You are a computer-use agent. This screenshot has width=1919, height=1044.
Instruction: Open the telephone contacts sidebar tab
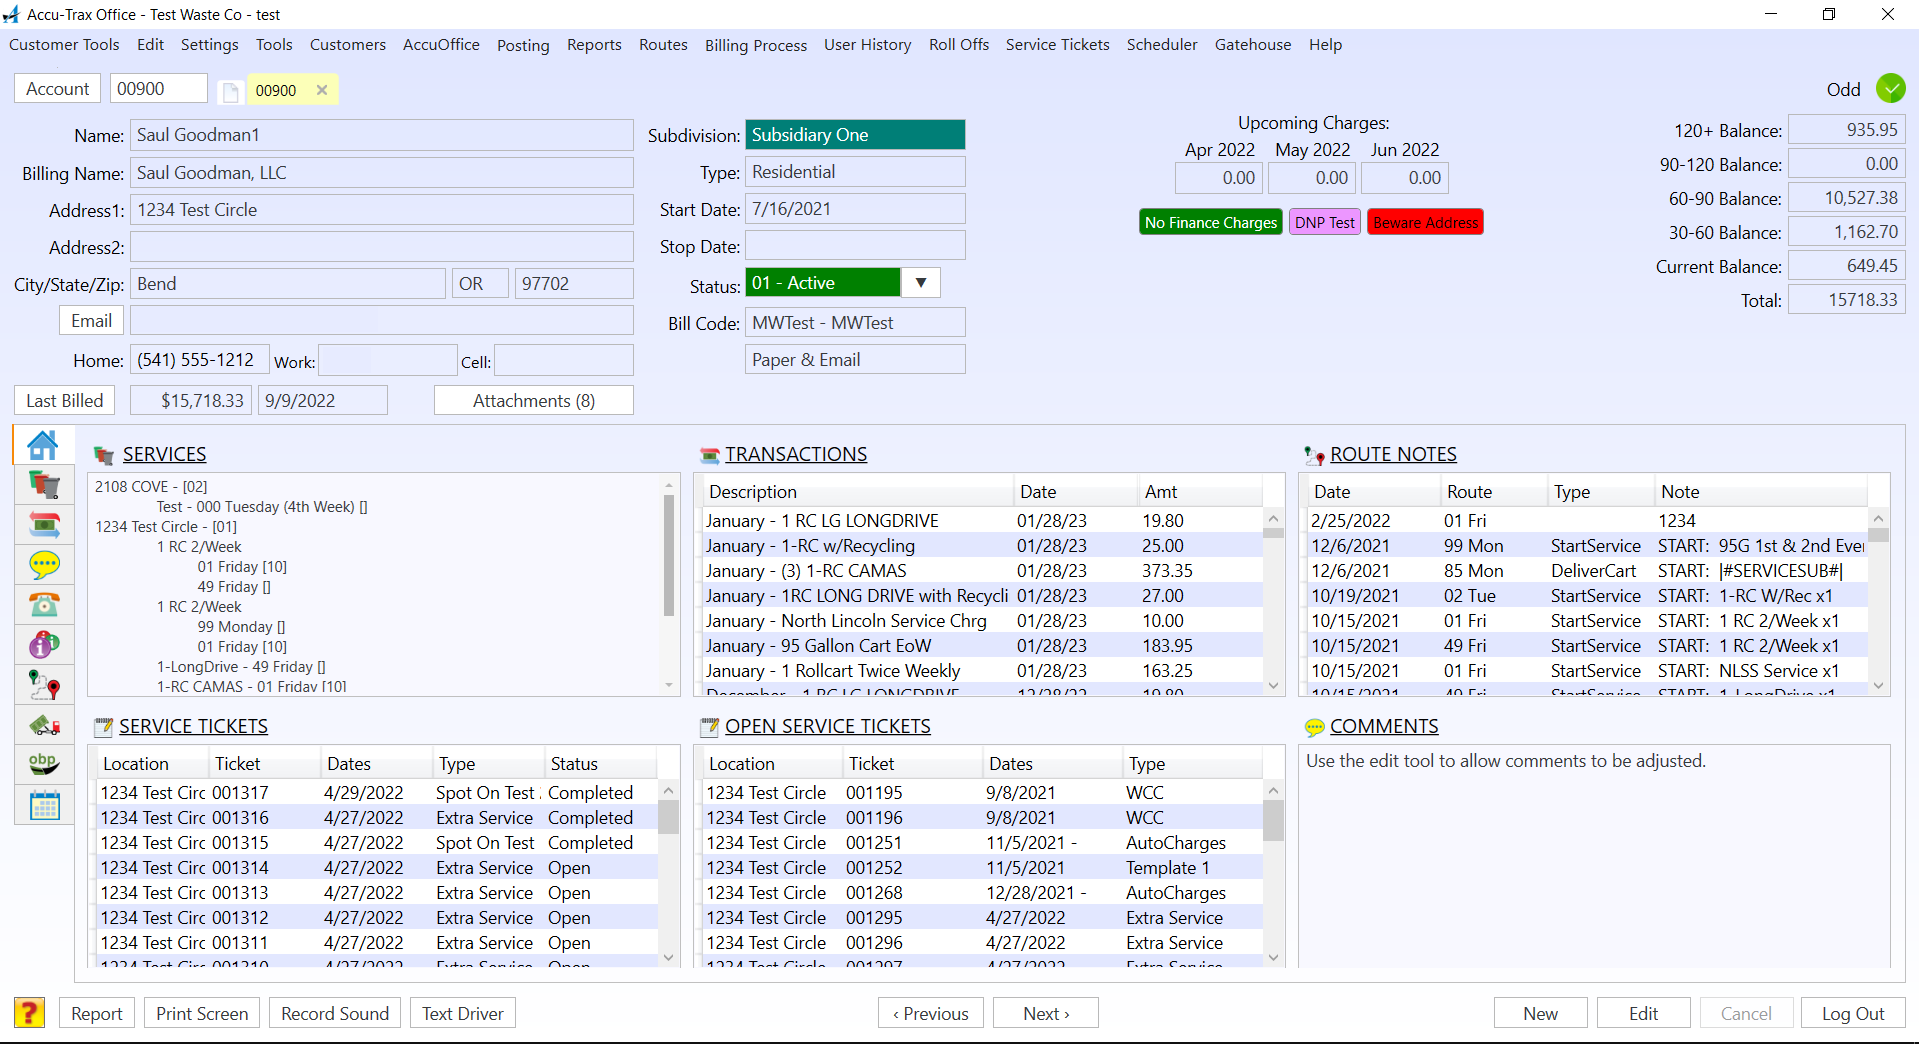[44, 605]
